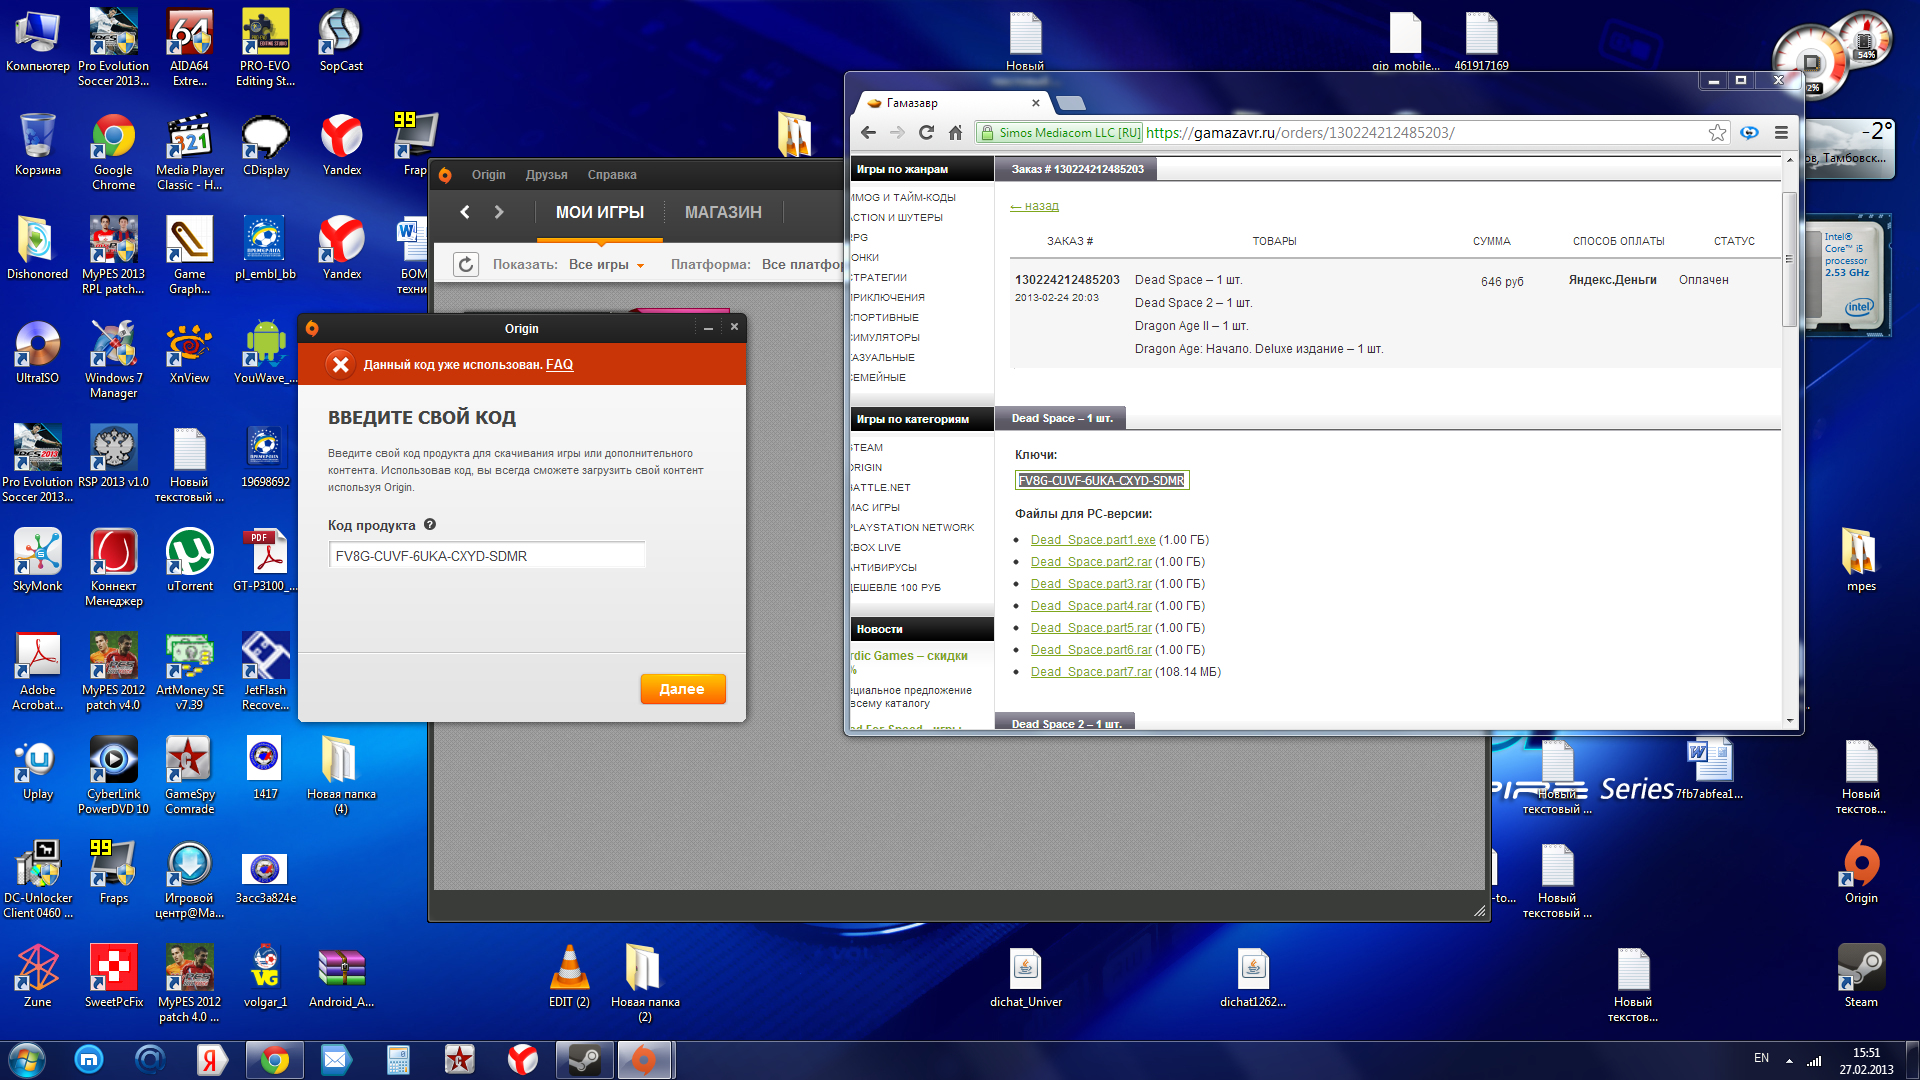1920x1080 pixels.
Task: Click the Chrome home button
Action: (x=955, y=133)
